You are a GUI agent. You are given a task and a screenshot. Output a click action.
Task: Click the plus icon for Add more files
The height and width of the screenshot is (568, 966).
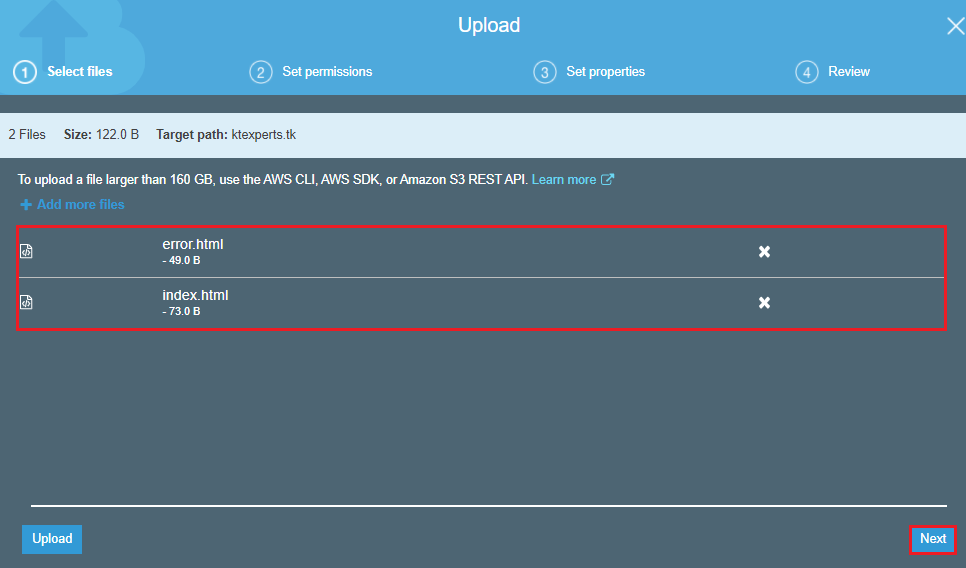click(x=26, y=205)
